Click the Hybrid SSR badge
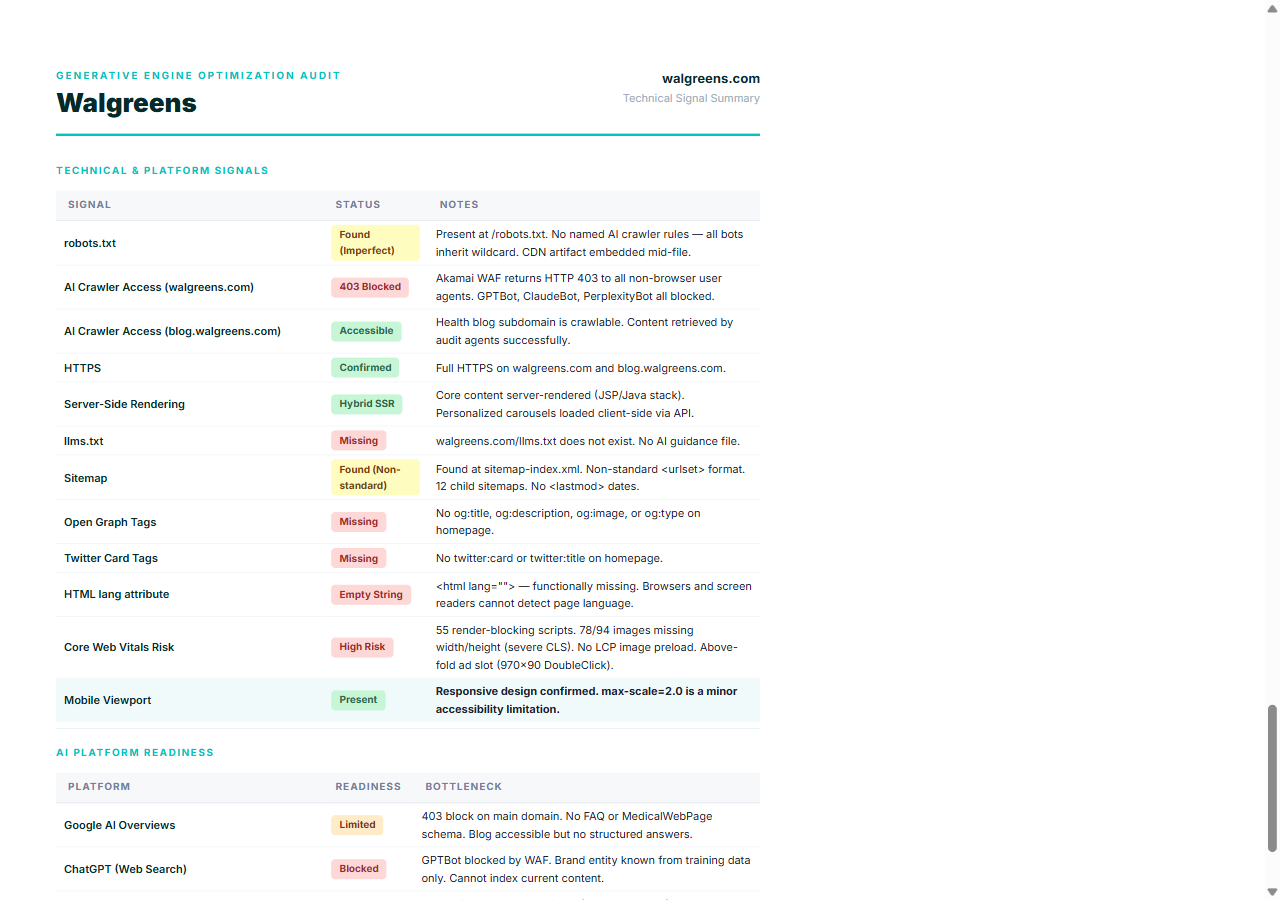1280x900 pixels. [366, 404]
